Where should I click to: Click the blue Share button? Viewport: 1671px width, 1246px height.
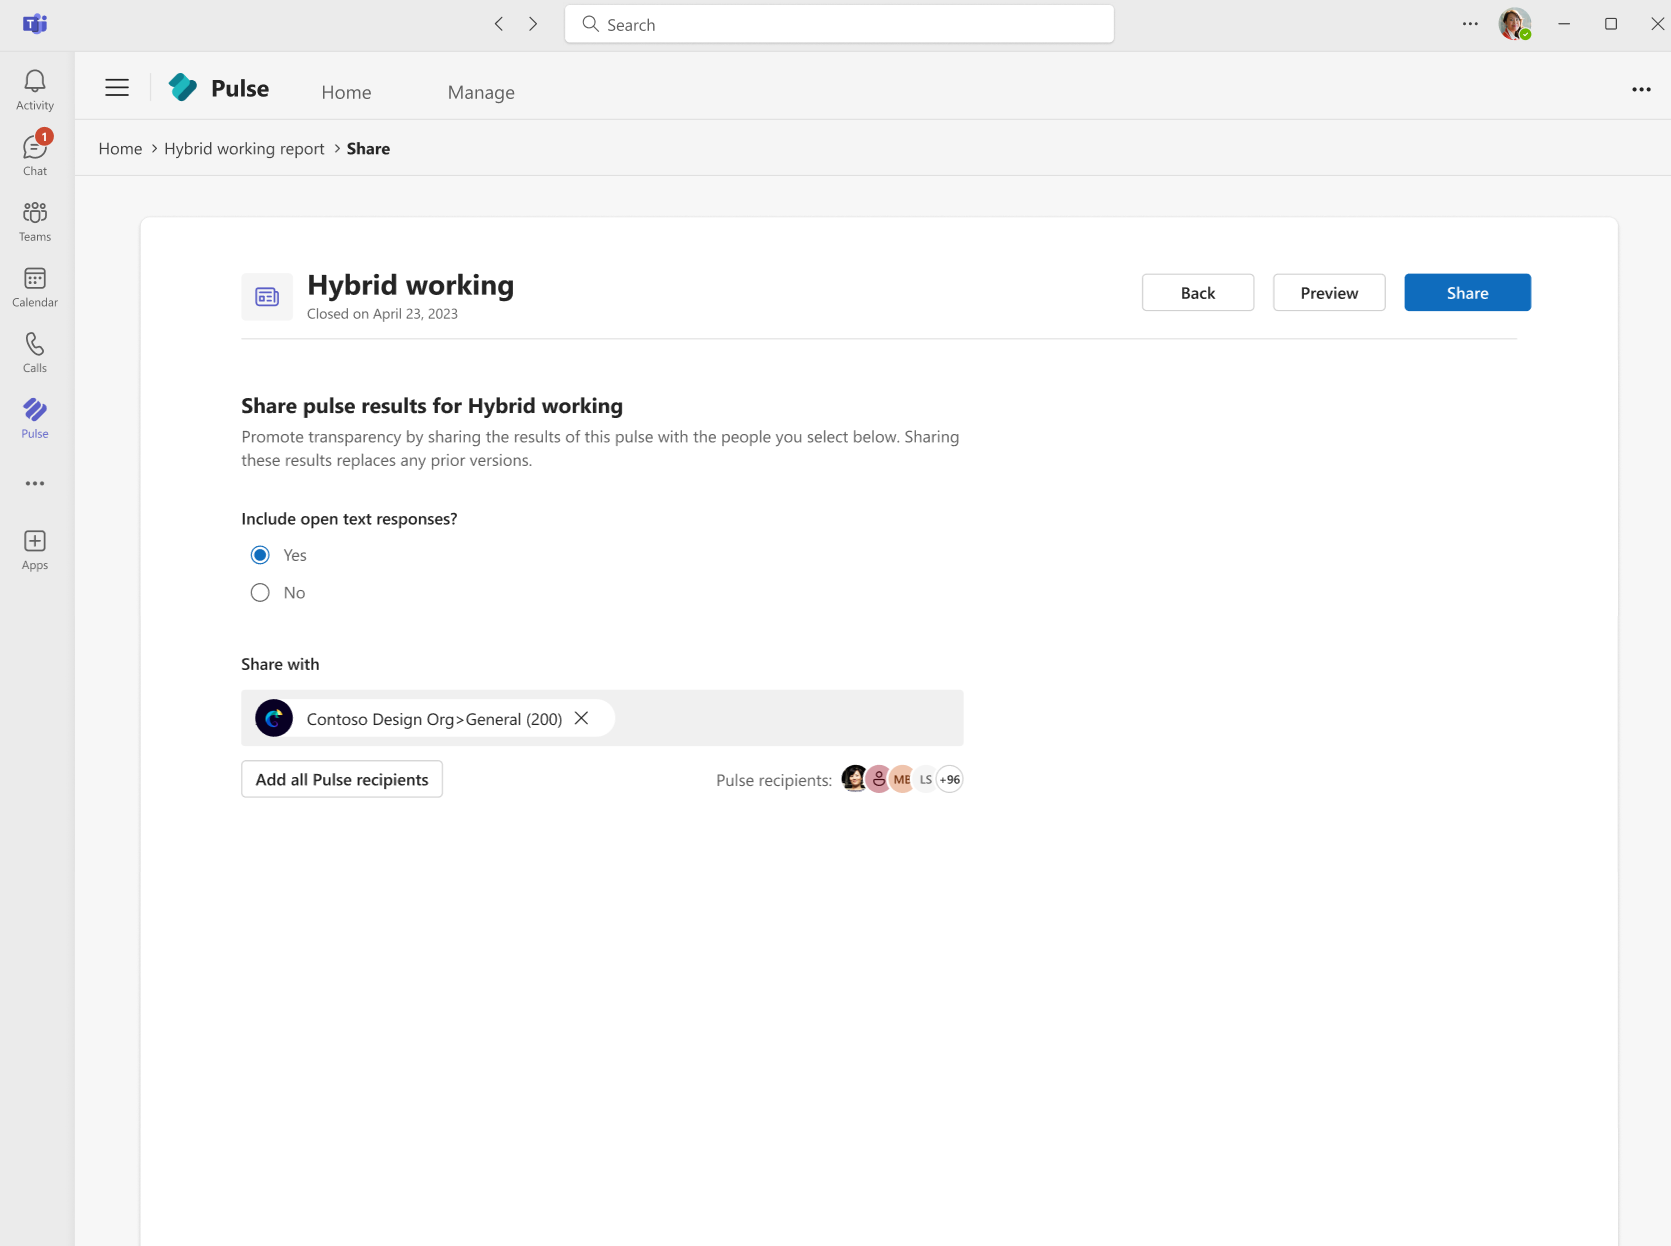1466,292
